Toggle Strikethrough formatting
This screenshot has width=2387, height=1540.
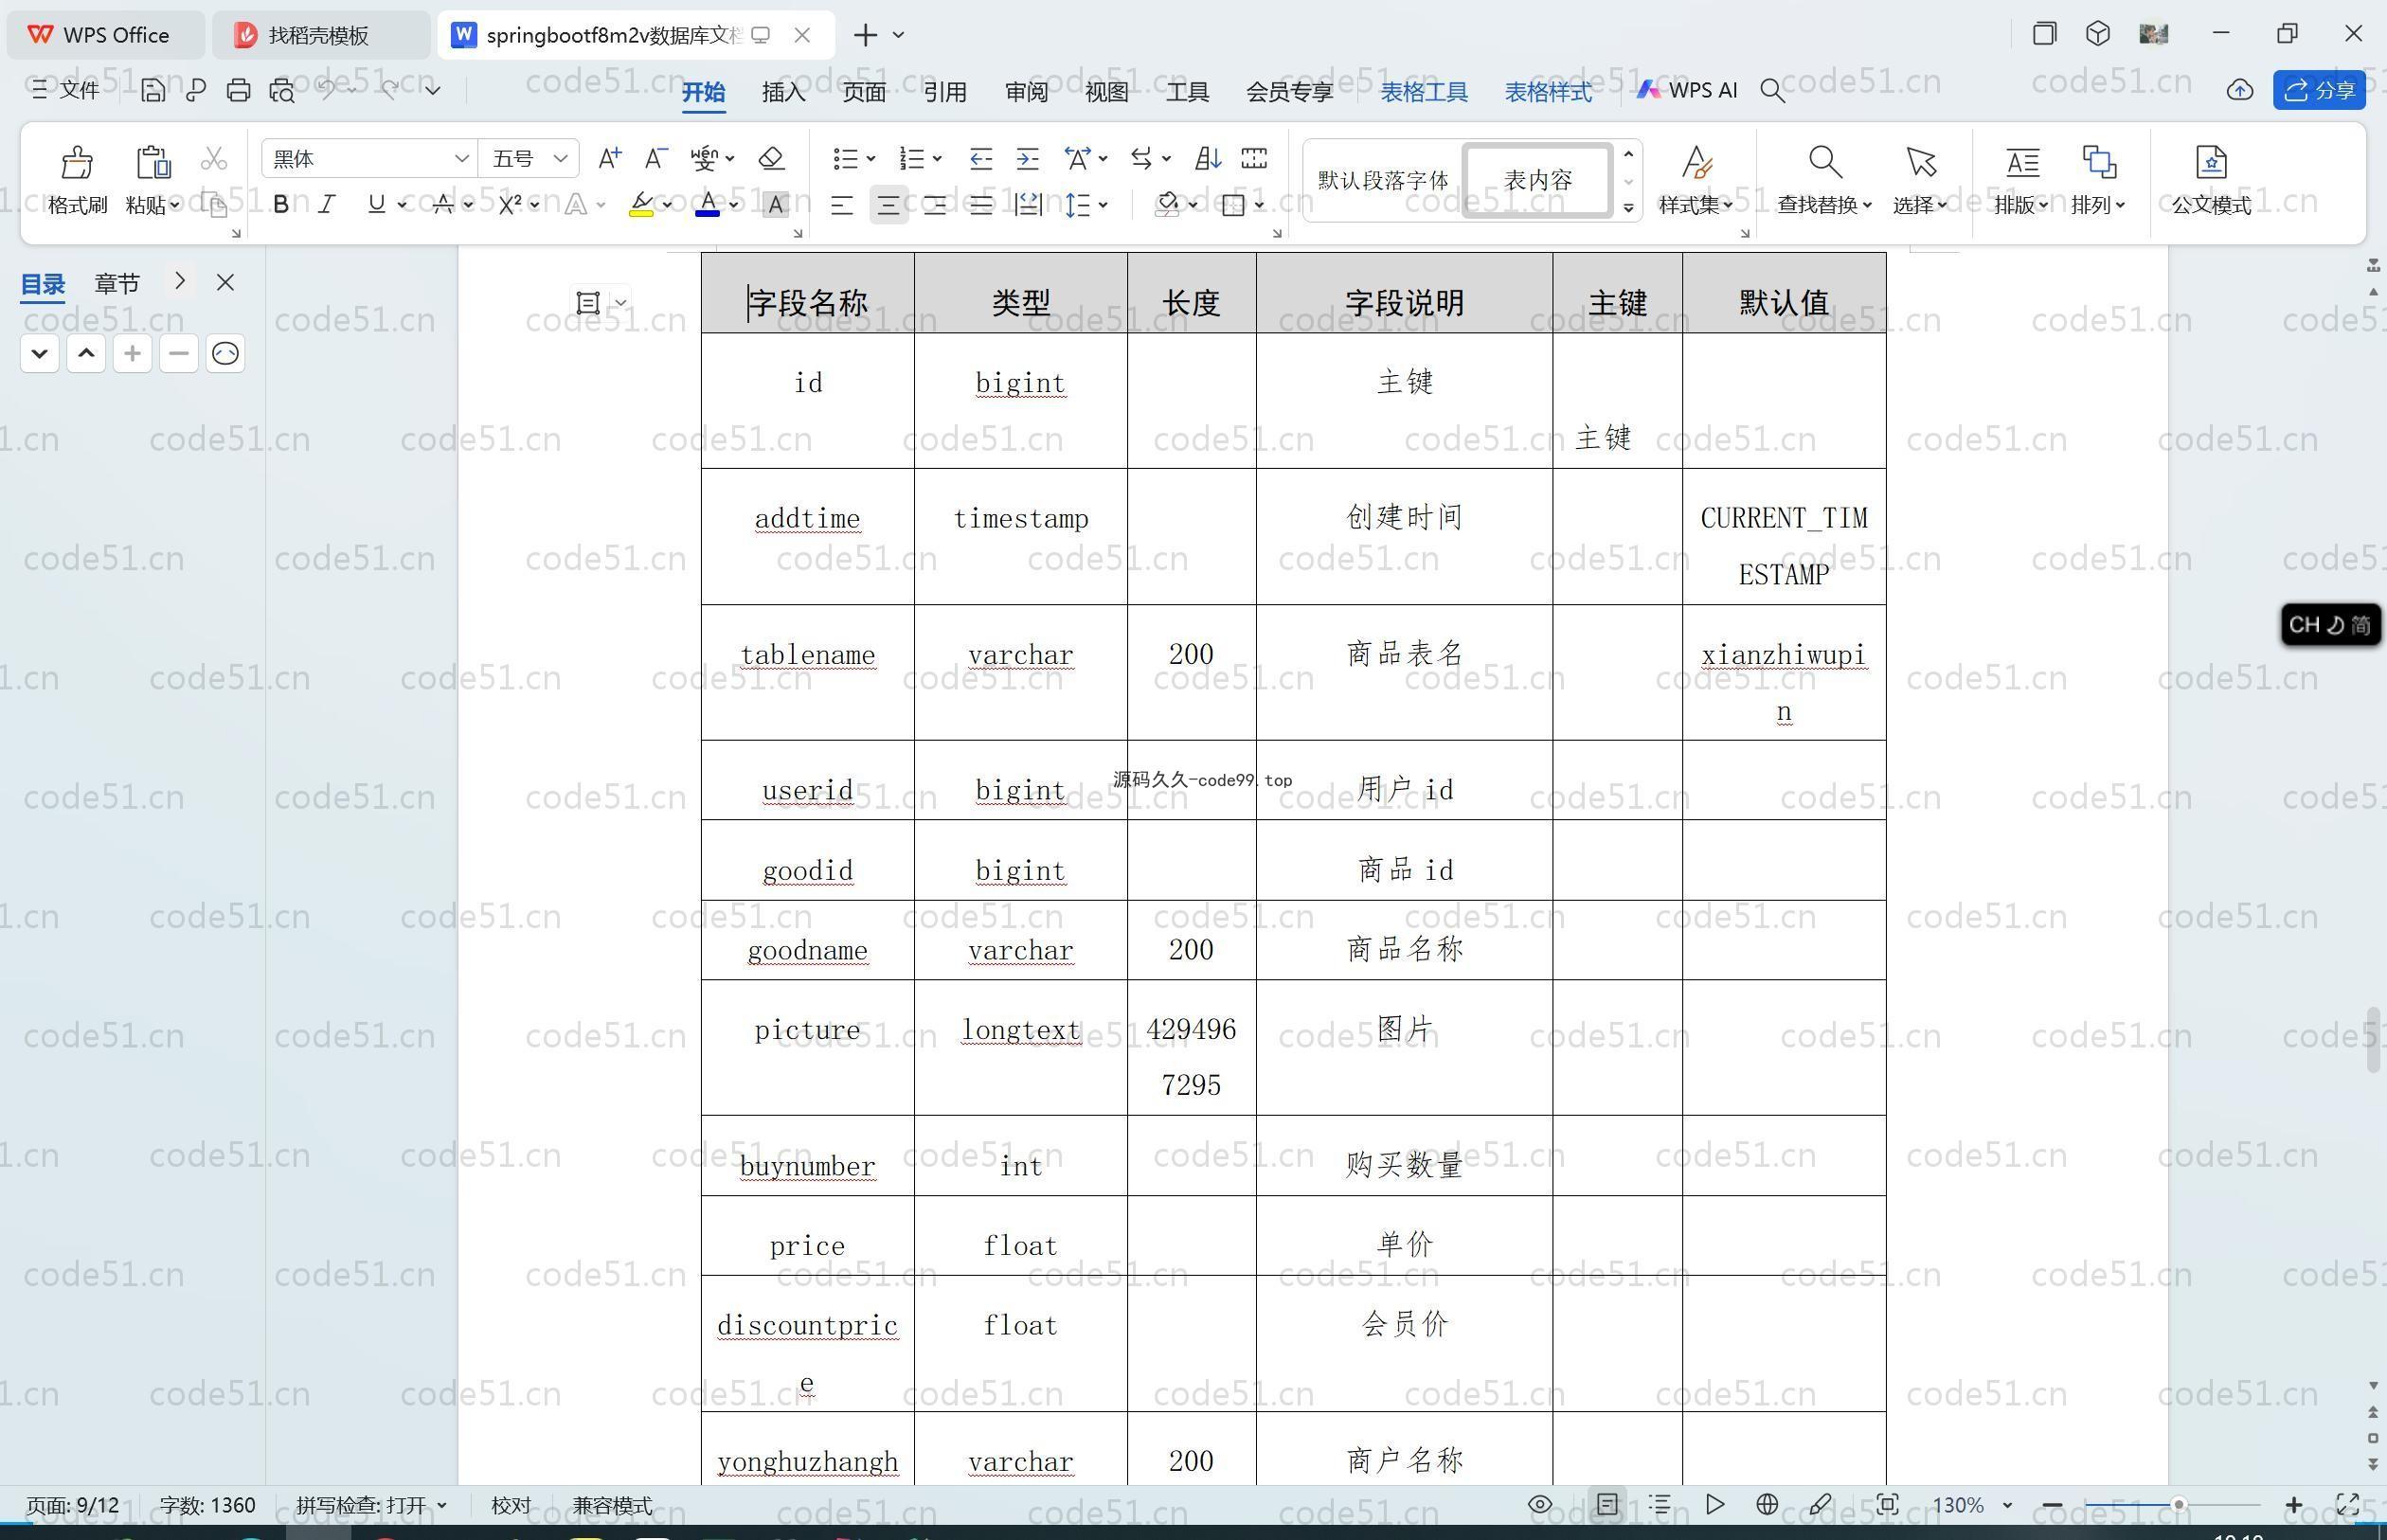(443, 205)
